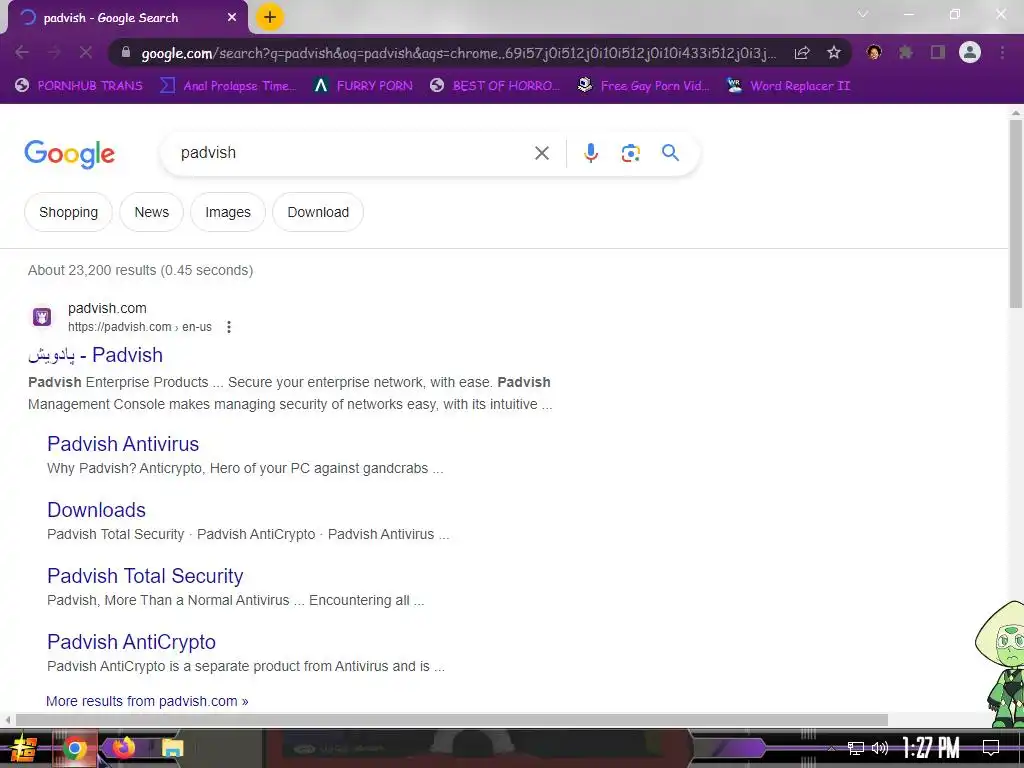Screen dimensions: 1024x768
Task: Open File Explorer from the taskbar
Action: coord(172,748)
